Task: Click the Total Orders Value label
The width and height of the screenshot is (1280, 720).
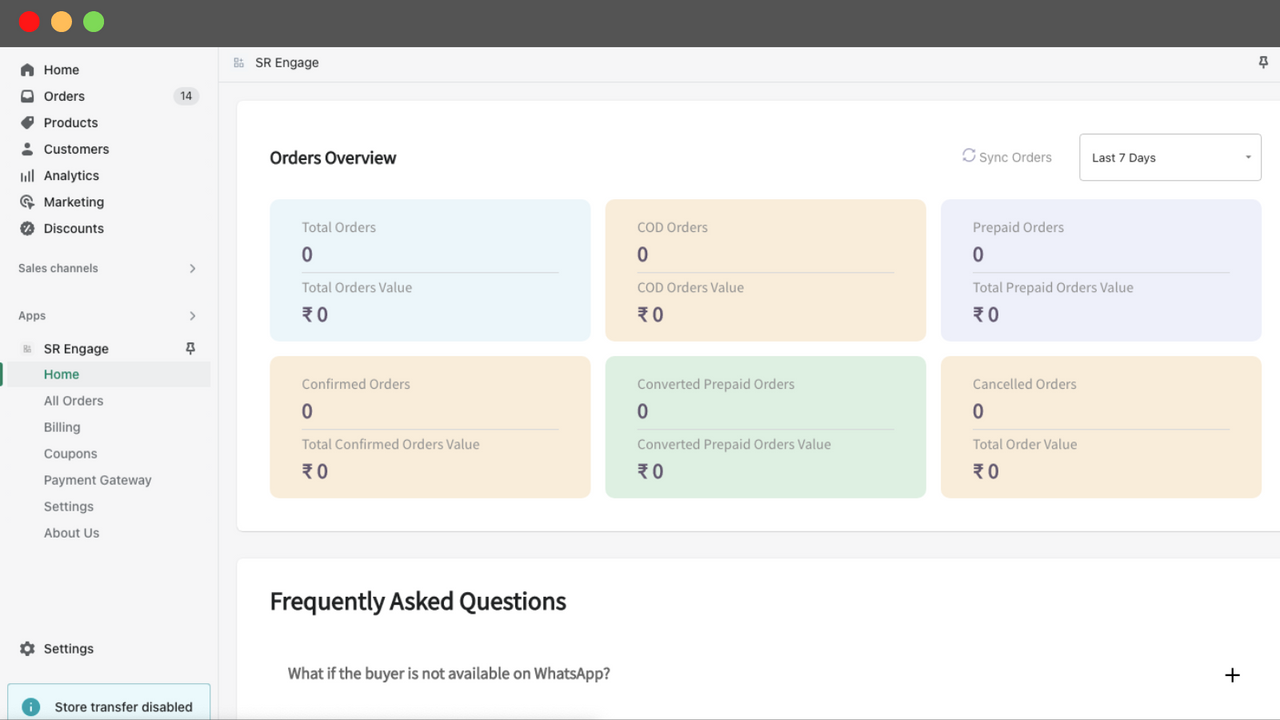Action: [x=357, y=287]
